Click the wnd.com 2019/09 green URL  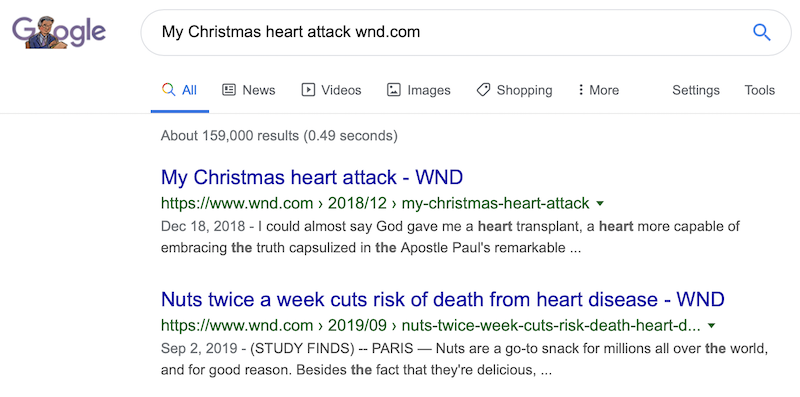click(431, 326)
